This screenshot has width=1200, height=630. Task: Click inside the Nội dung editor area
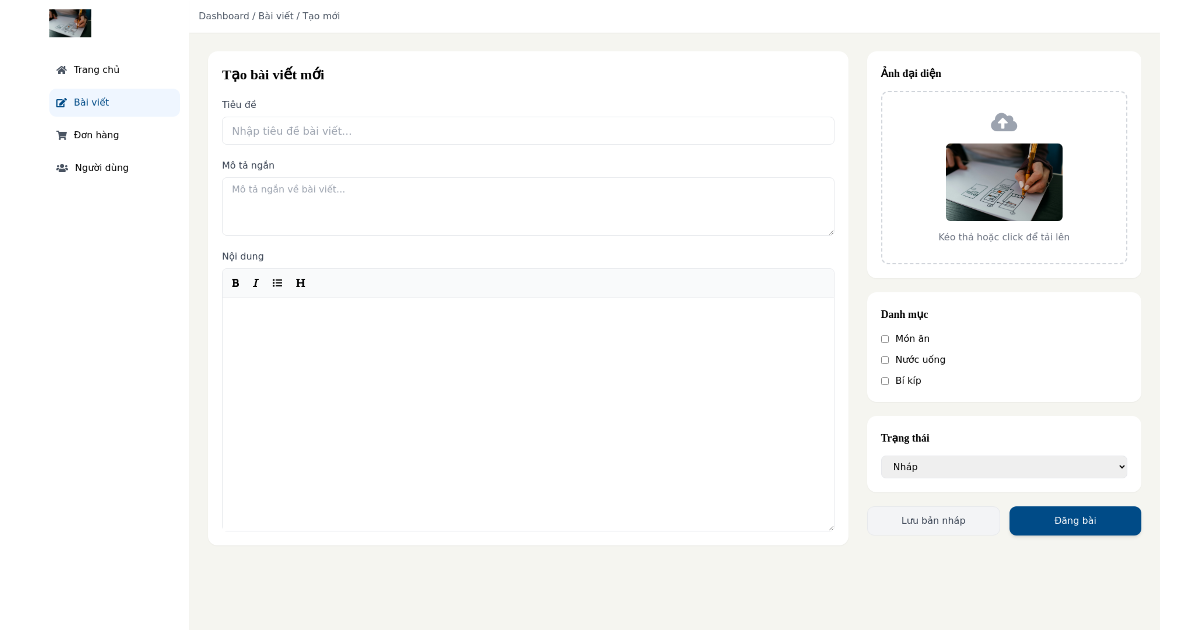[x=528, y=414]
